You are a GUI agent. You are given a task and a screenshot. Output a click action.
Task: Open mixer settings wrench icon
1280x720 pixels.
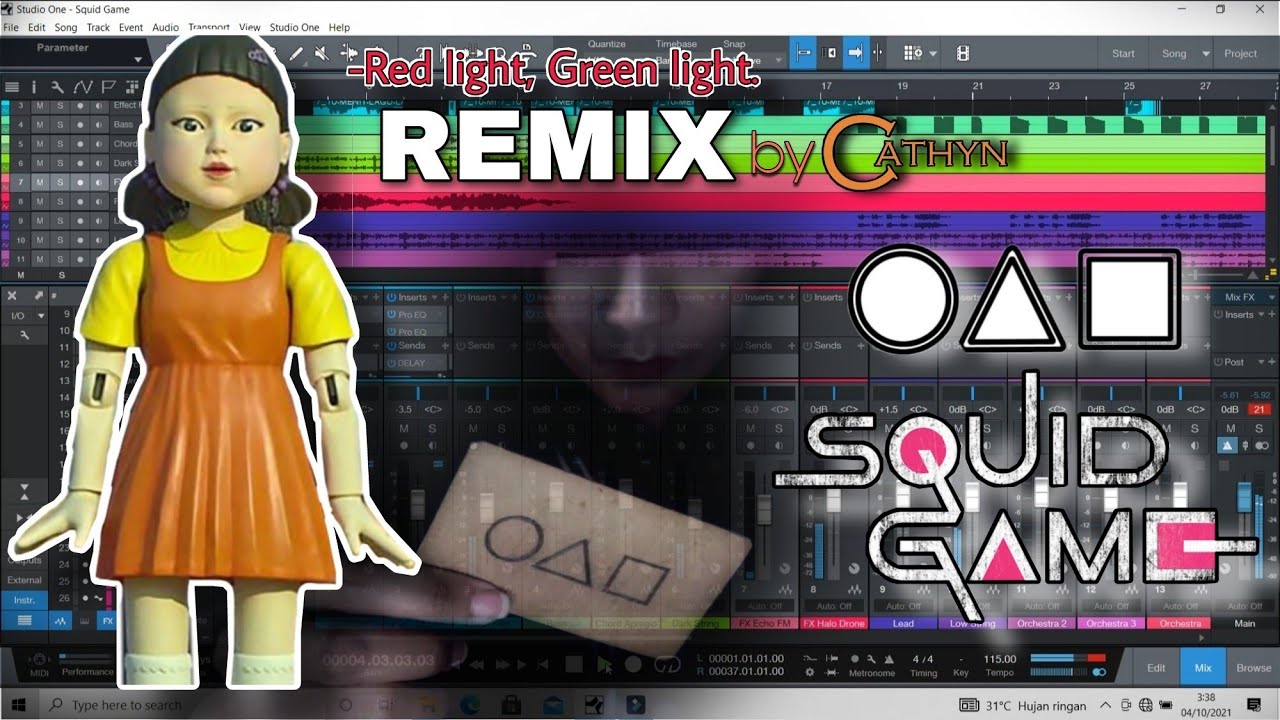point(24,336)
